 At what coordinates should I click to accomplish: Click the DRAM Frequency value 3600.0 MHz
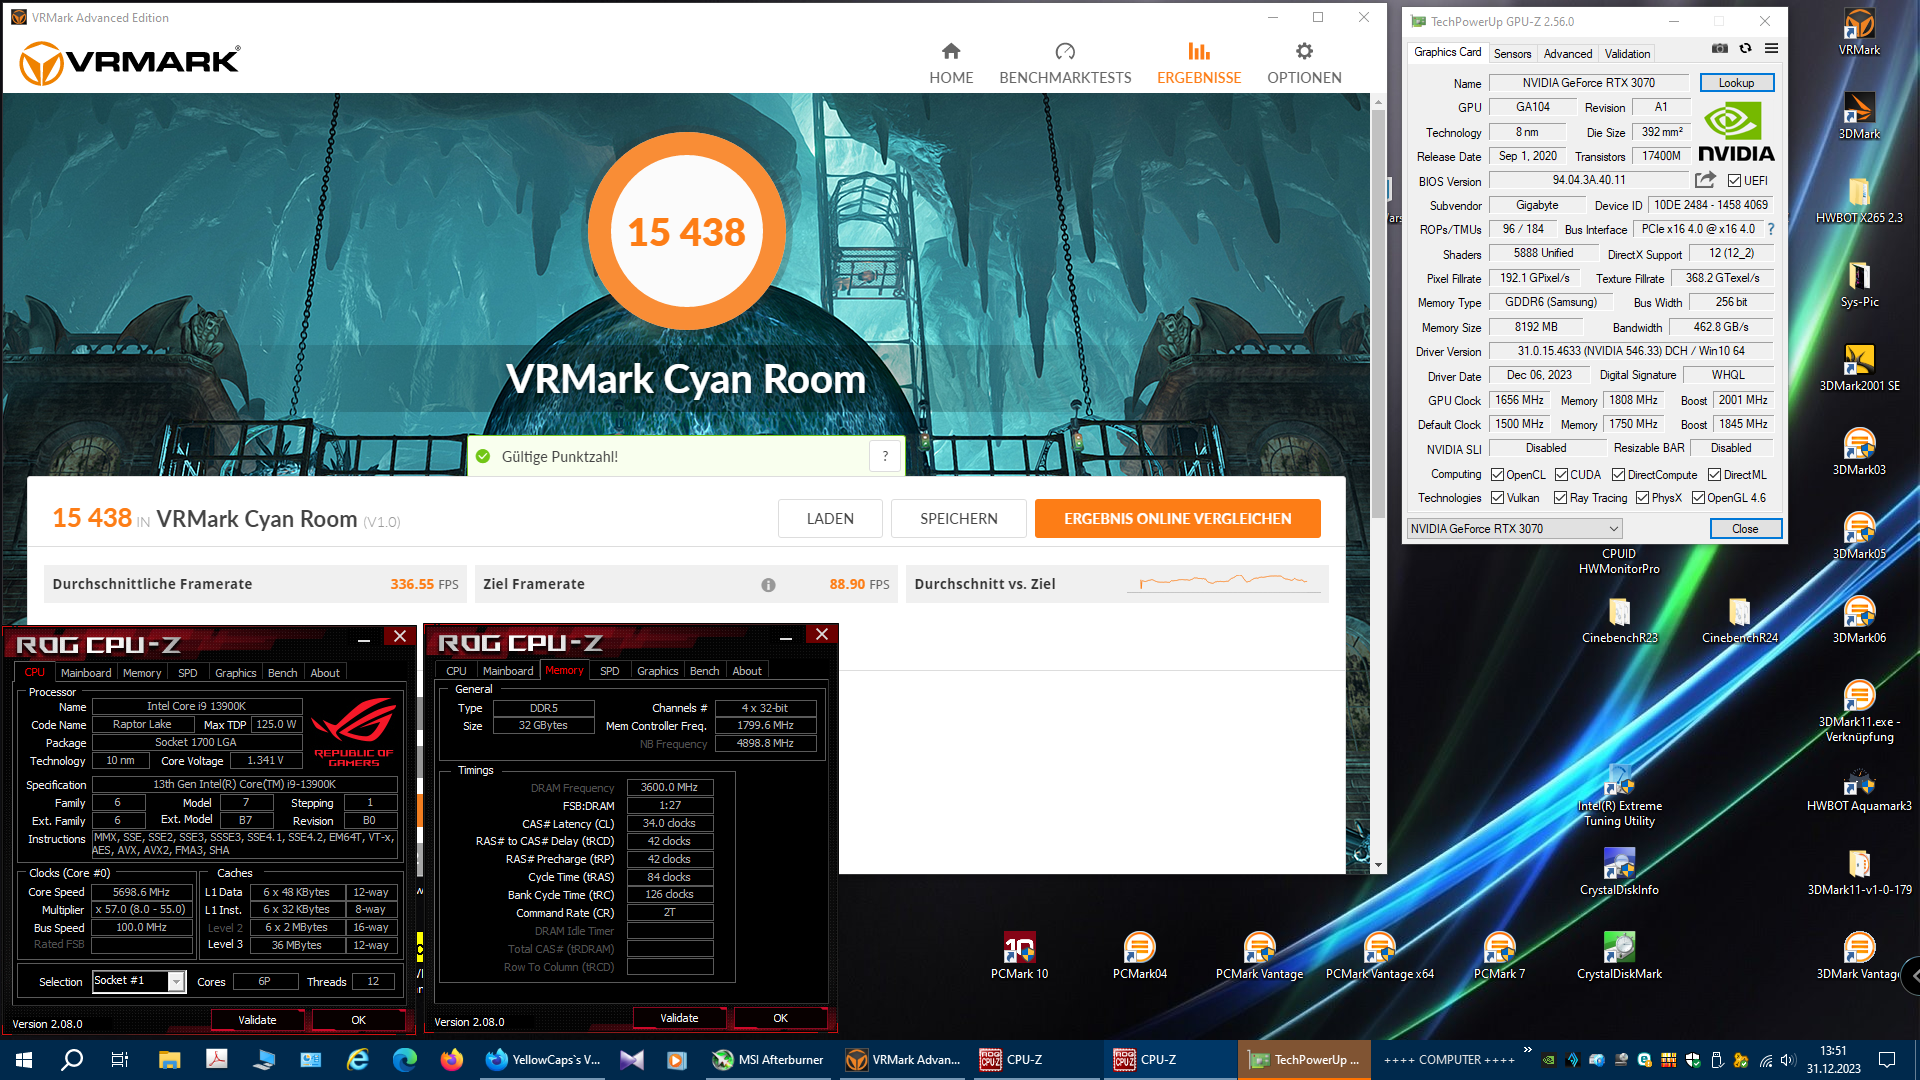[x=669, y=788]
